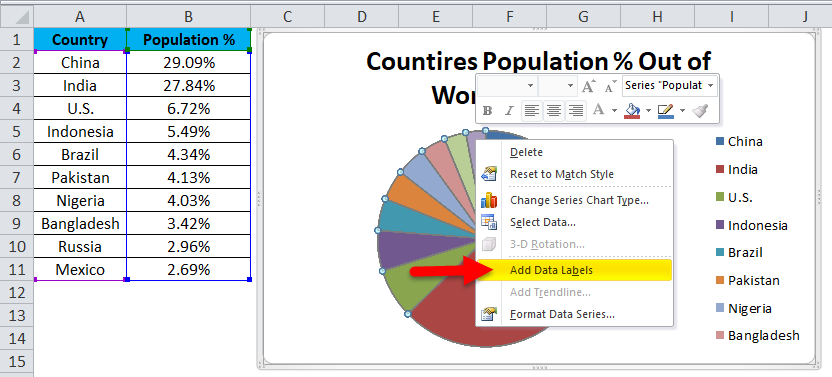
Task: Apply align text right in mini toolbar
Action: click(576, 110)
